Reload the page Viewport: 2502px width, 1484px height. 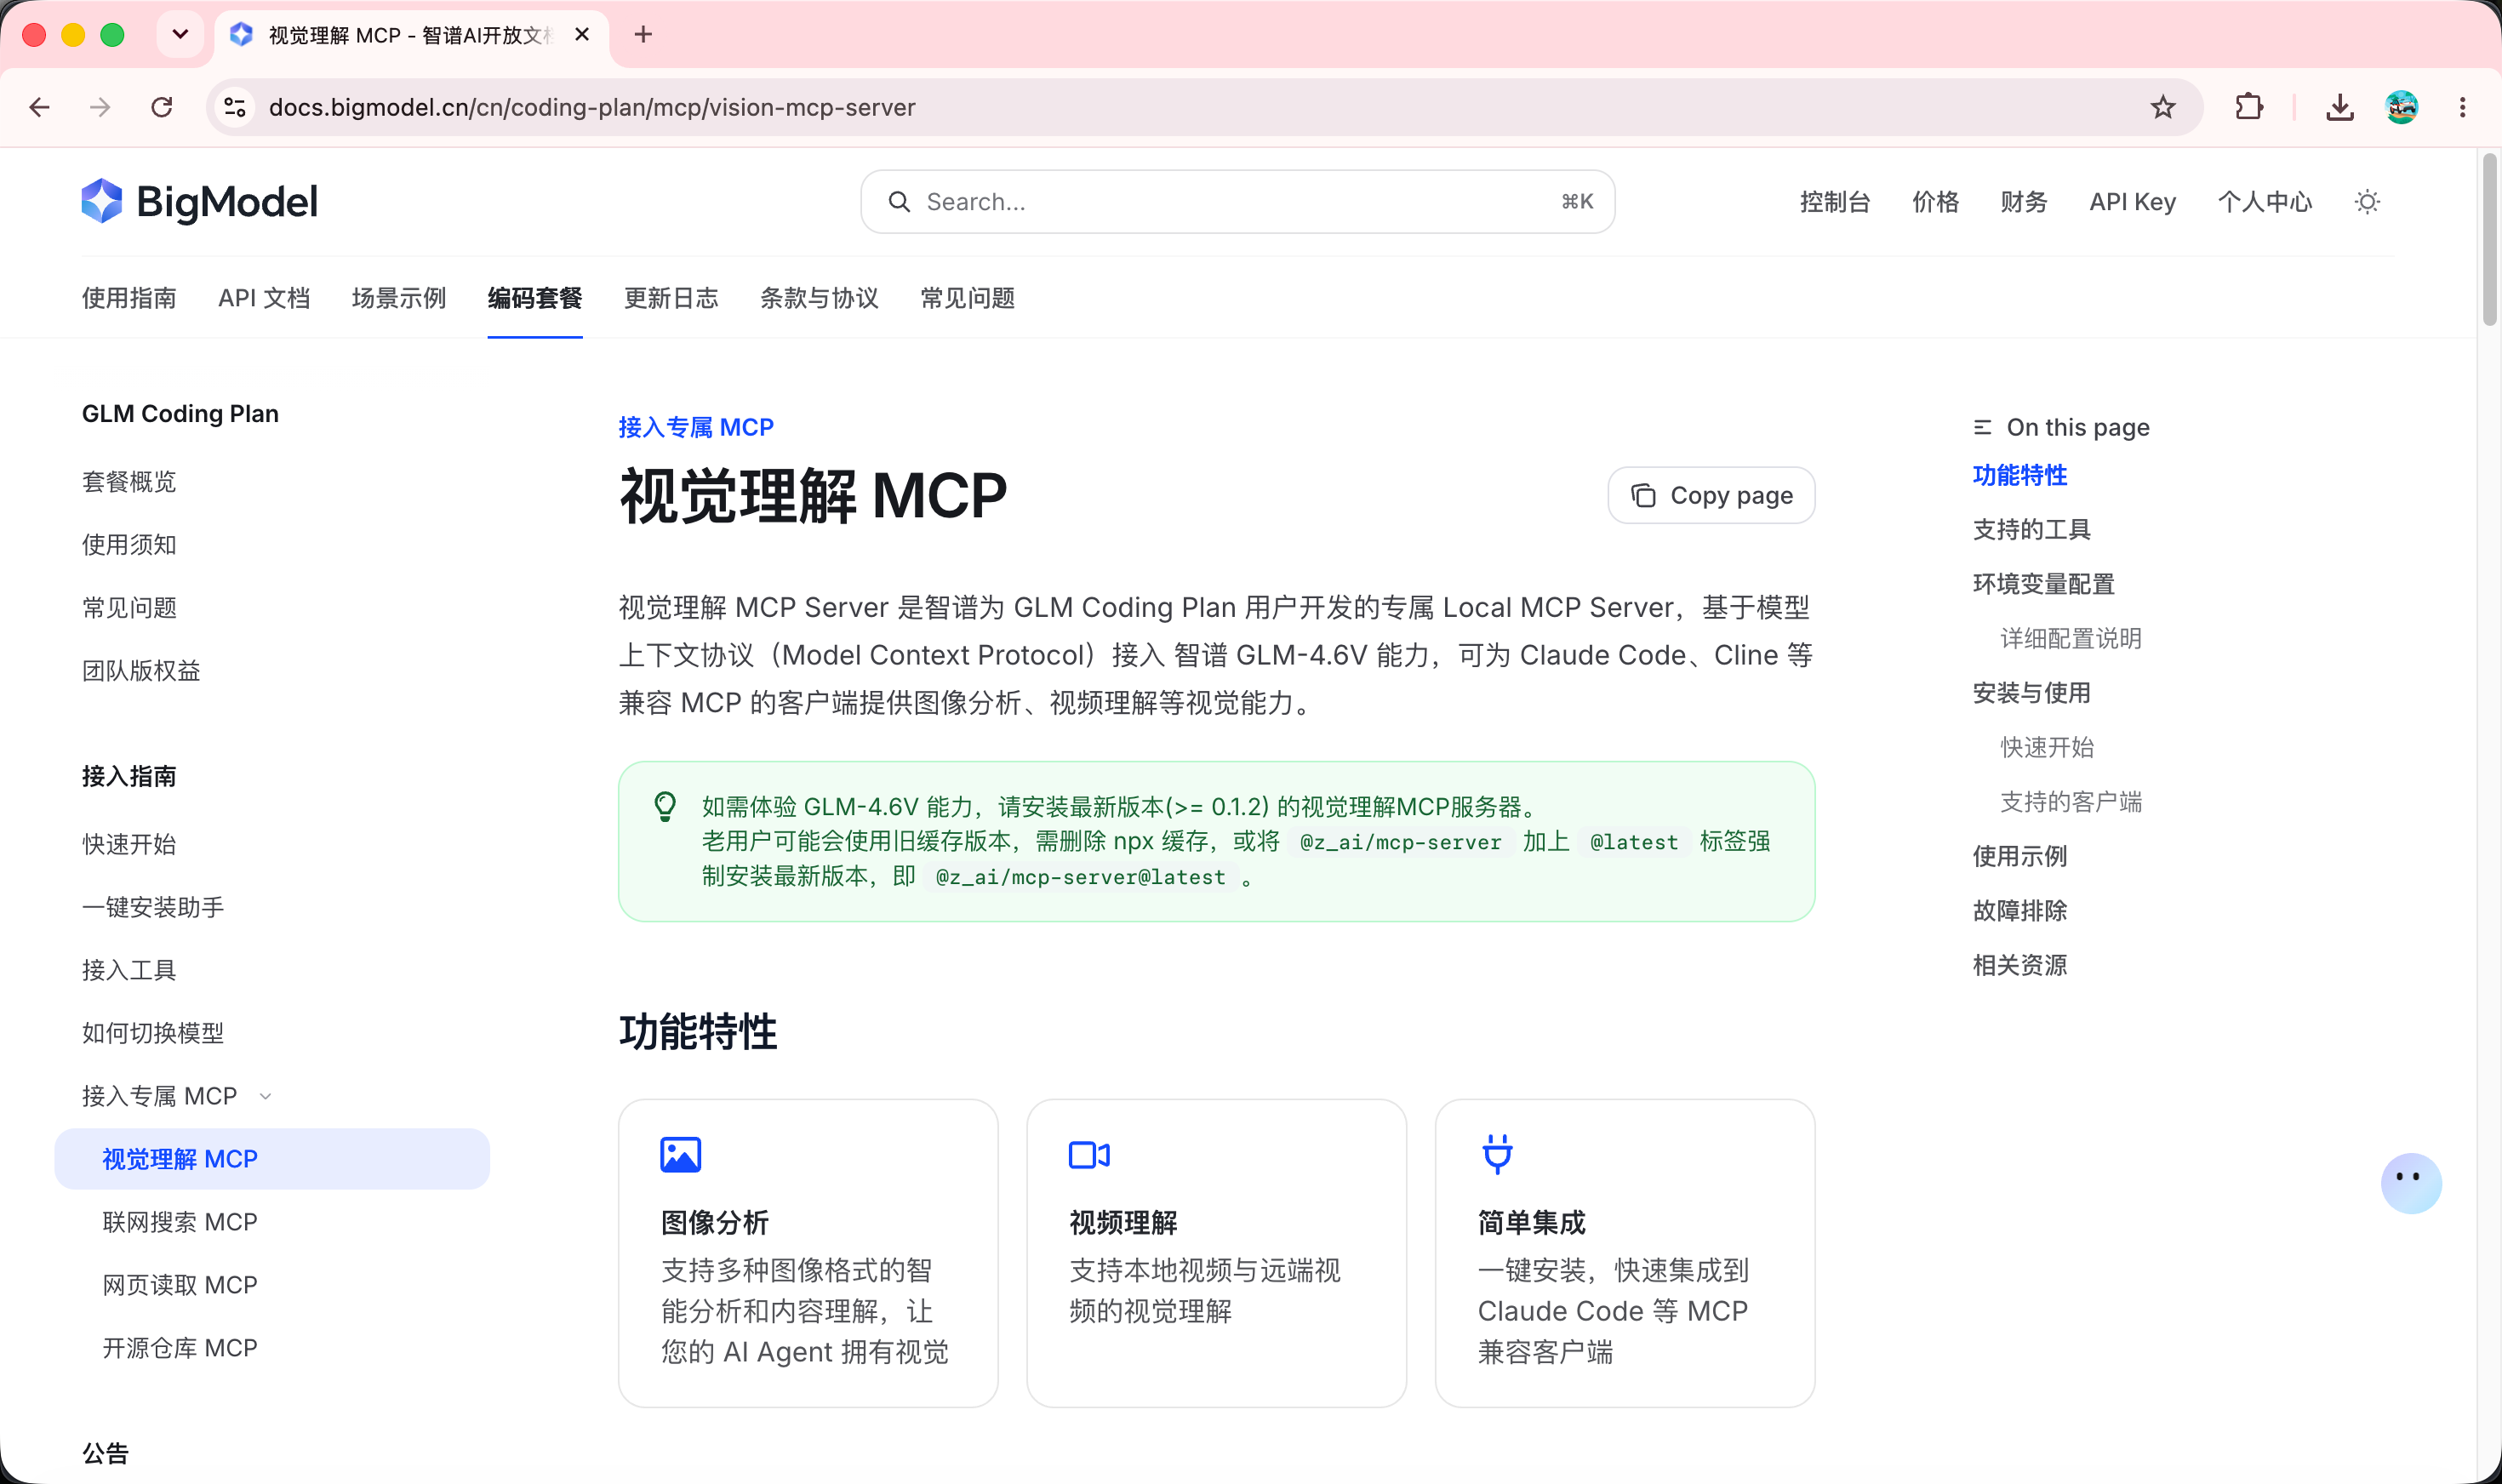click(162, 107)
